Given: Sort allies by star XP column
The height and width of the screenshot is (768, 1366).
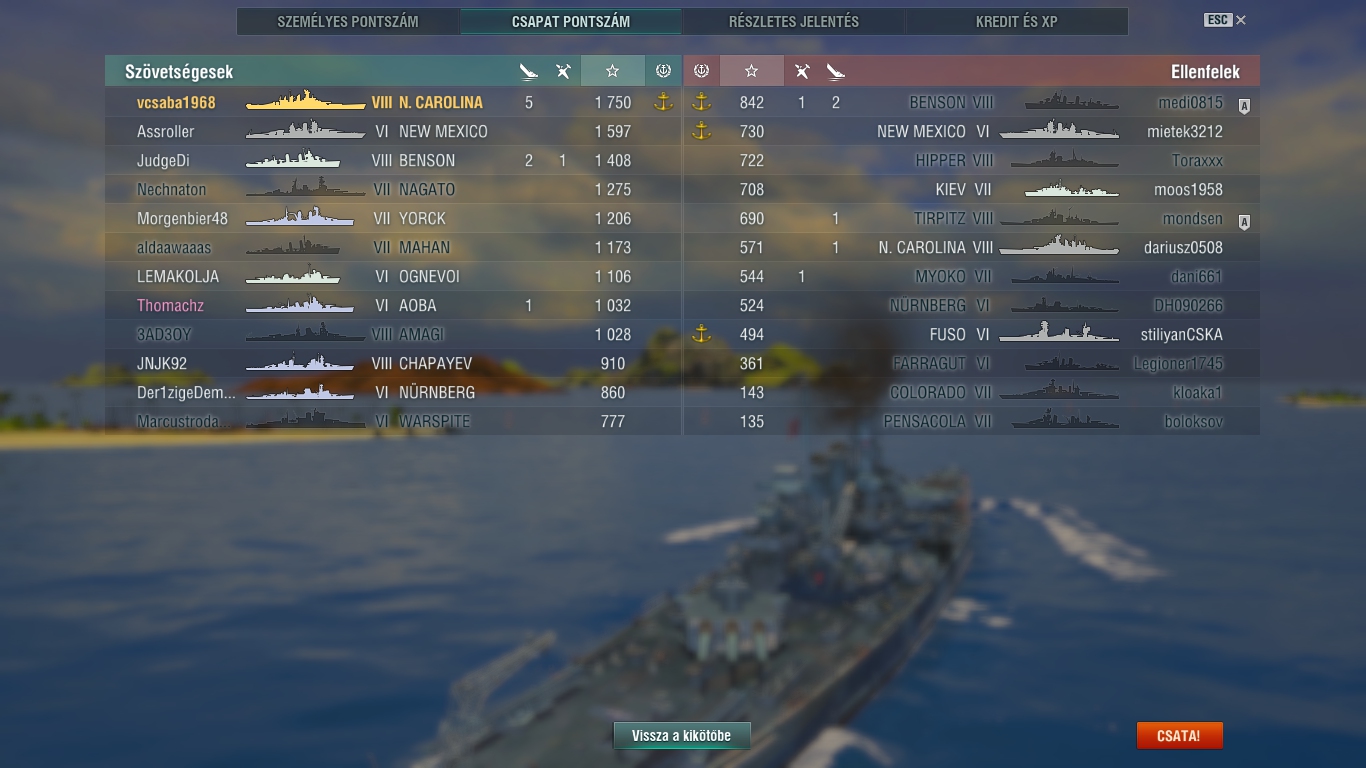Looking at the screenshot, I should tap(612, 71).
